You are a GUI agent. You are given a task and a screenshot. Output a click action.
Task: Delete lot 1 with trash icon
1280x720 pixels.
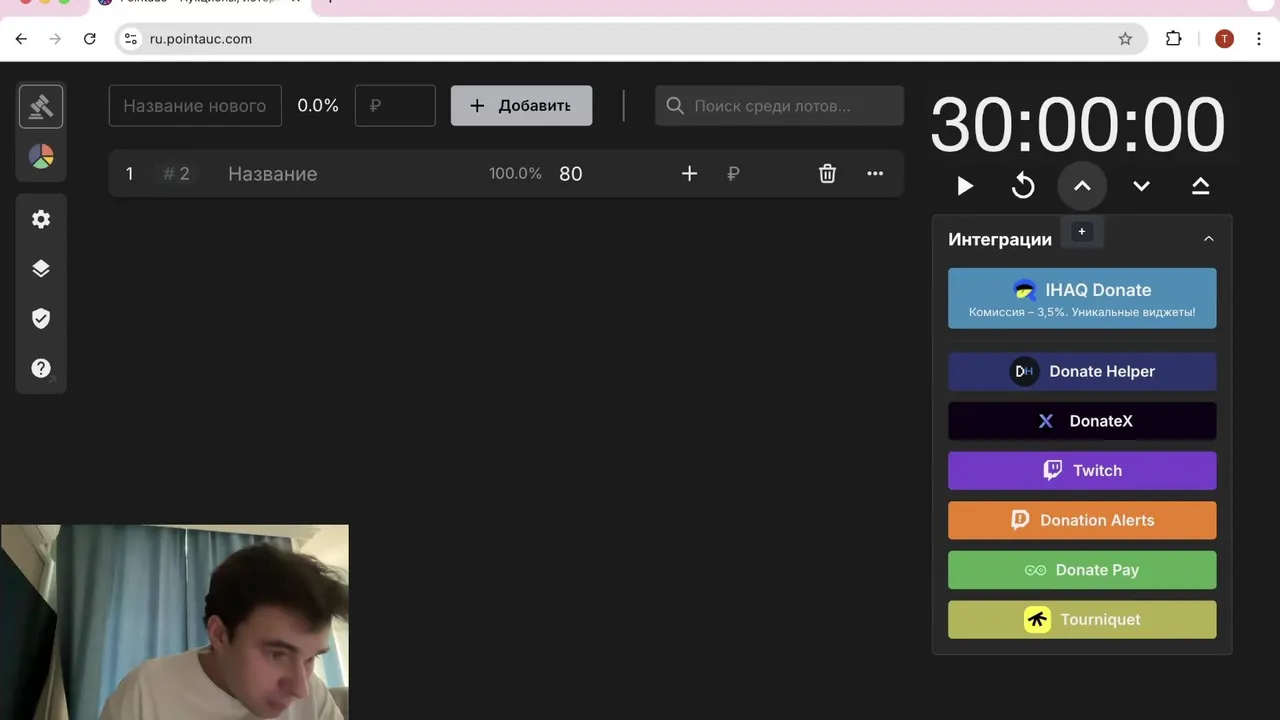click(827, 174)
